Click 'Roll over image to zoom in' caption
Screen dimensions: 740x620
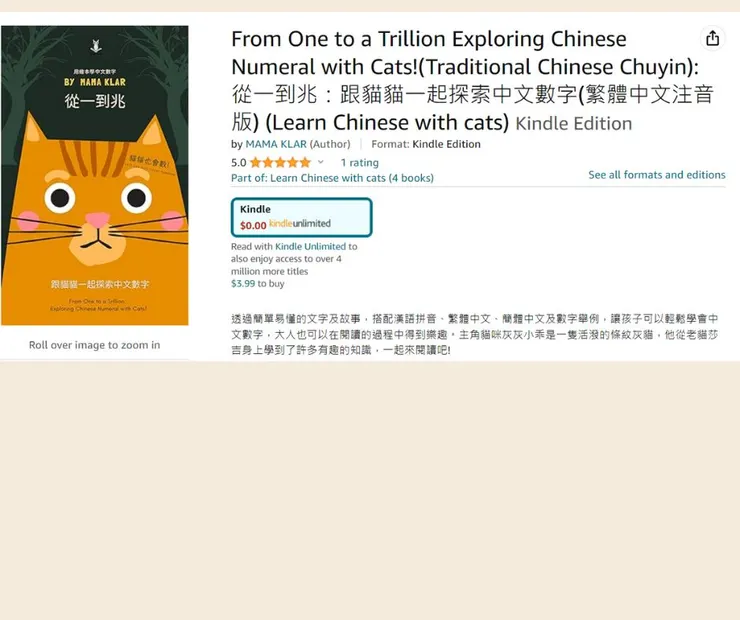pos(94,345)
